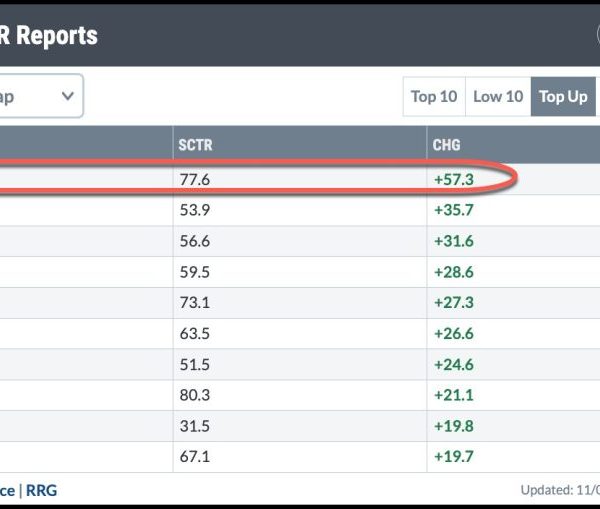The height and width of the screenshot is (509, 600).
Task: Click change value +19.8
Action: [x=454, y=426]
